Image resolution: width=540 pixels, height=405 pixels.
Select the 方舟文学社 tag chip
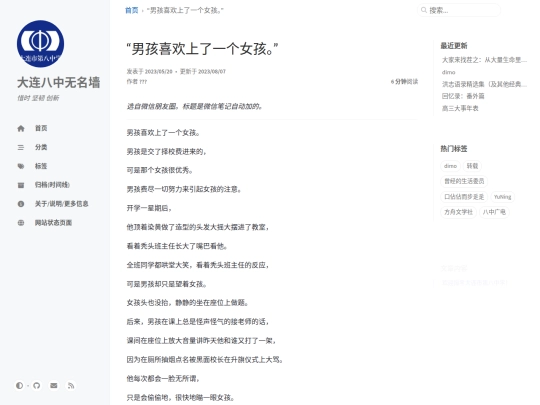458,212
